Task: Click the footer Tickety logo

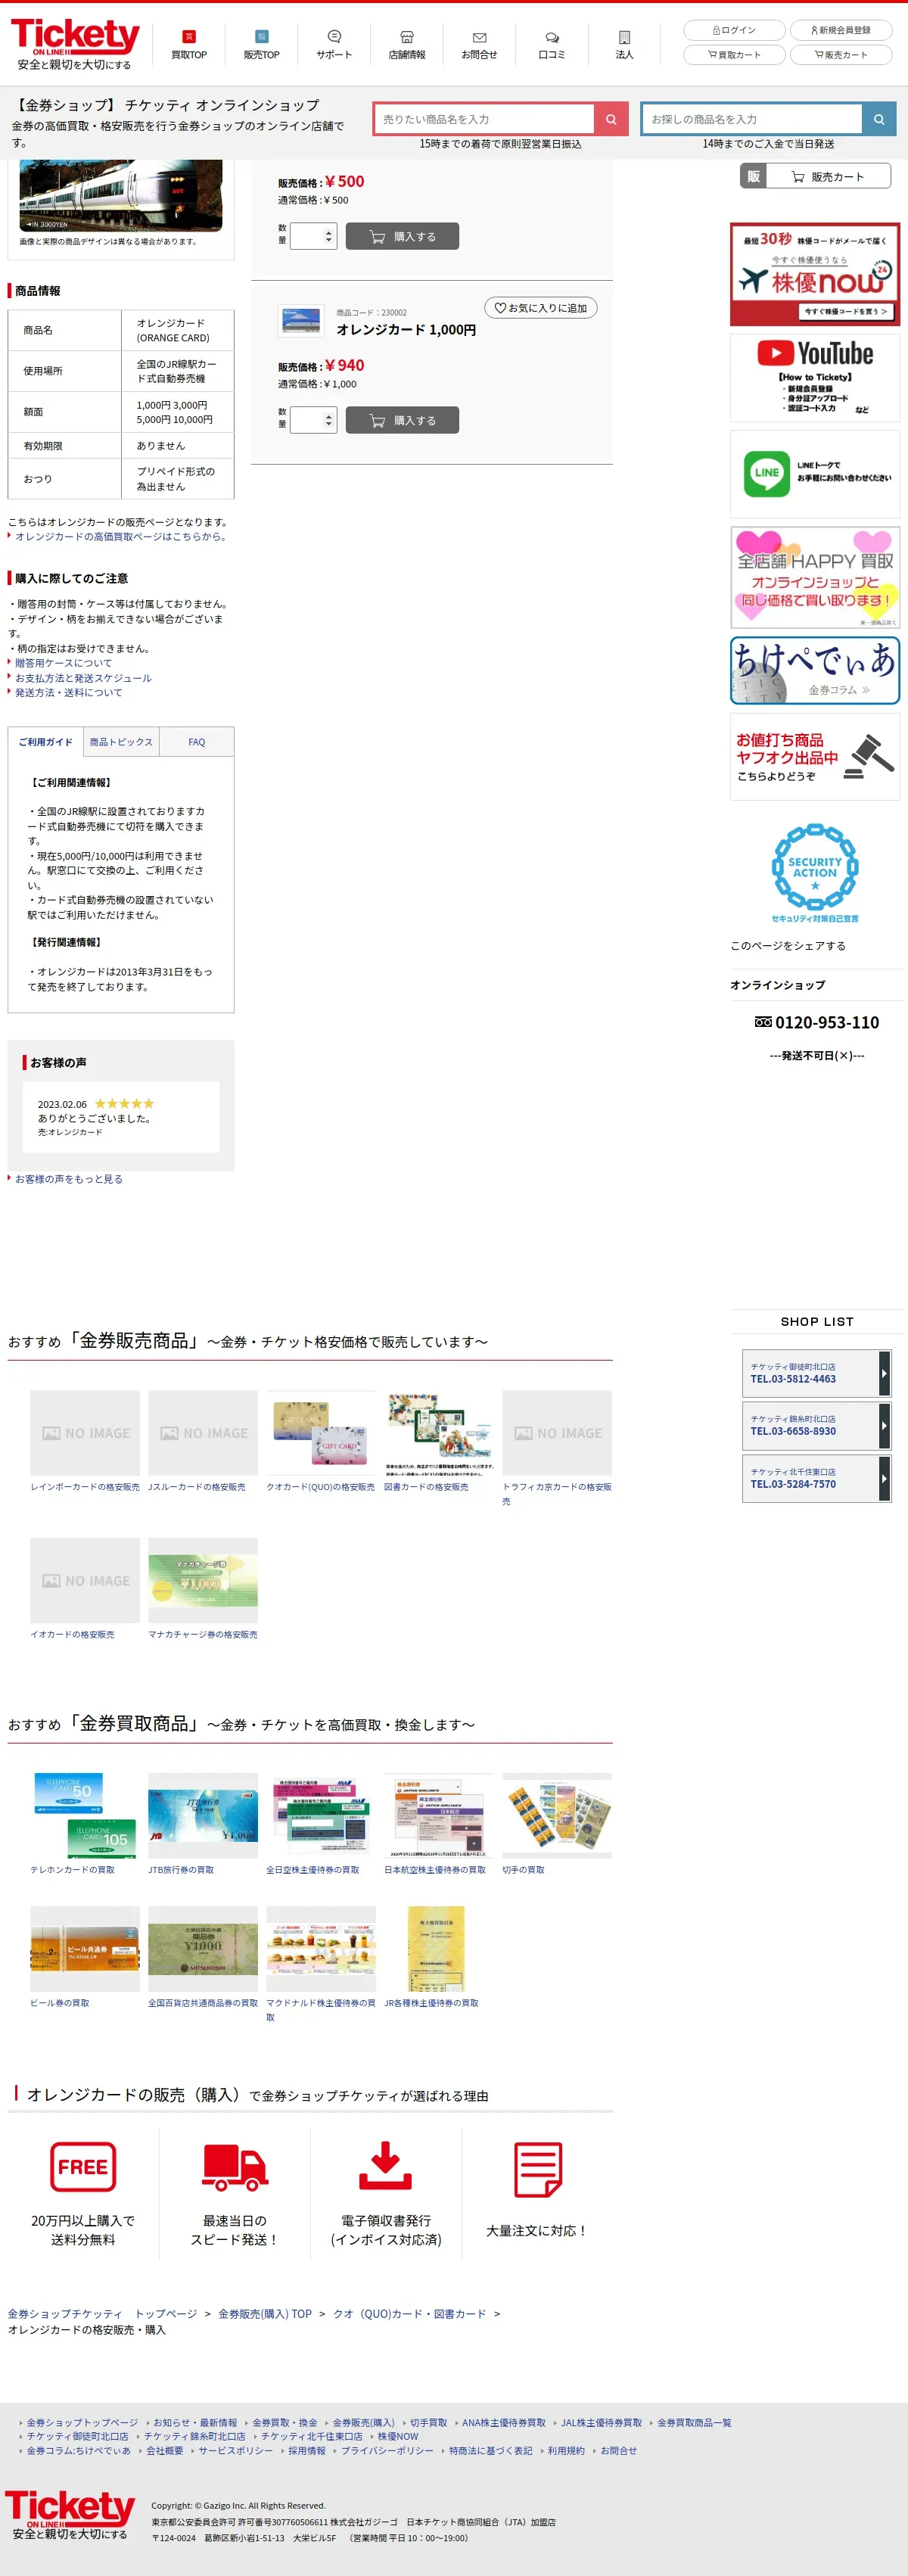Action: [x=70, y=2515]
